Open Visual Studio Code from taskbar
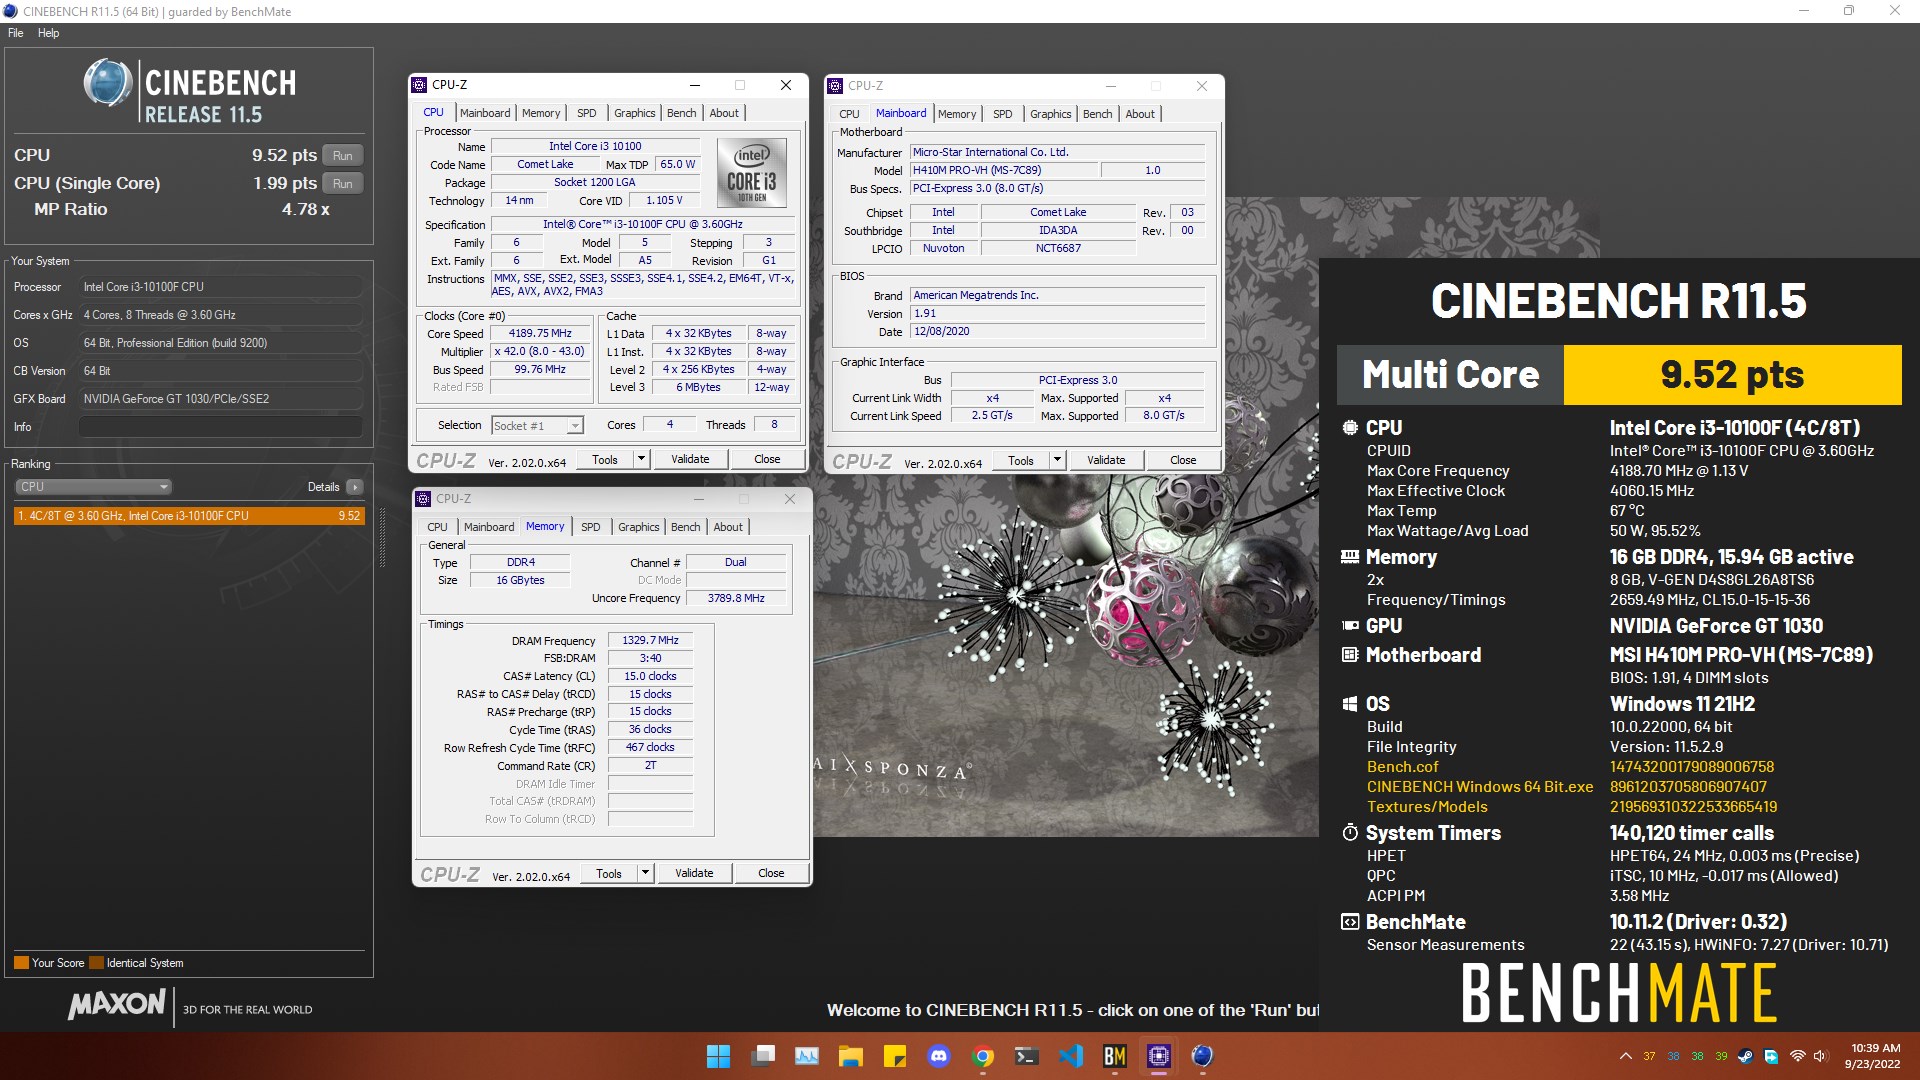 [x=1071, y=1056]
